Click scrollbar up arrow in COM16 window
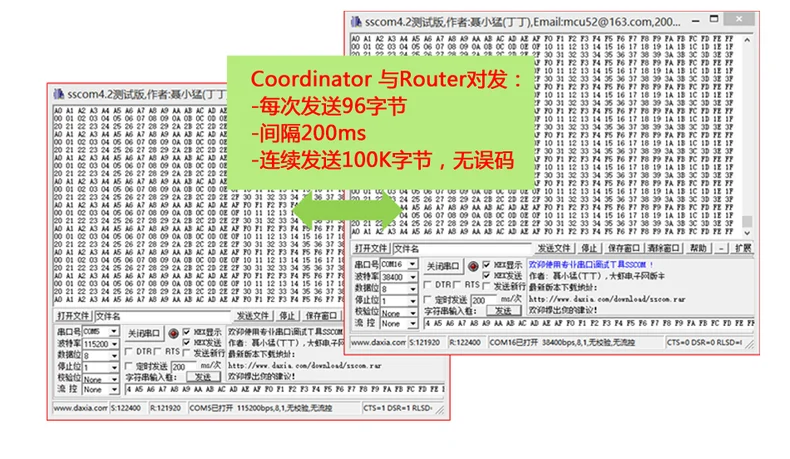Viewport: 790px width, 459px height. tap(747, 40)
